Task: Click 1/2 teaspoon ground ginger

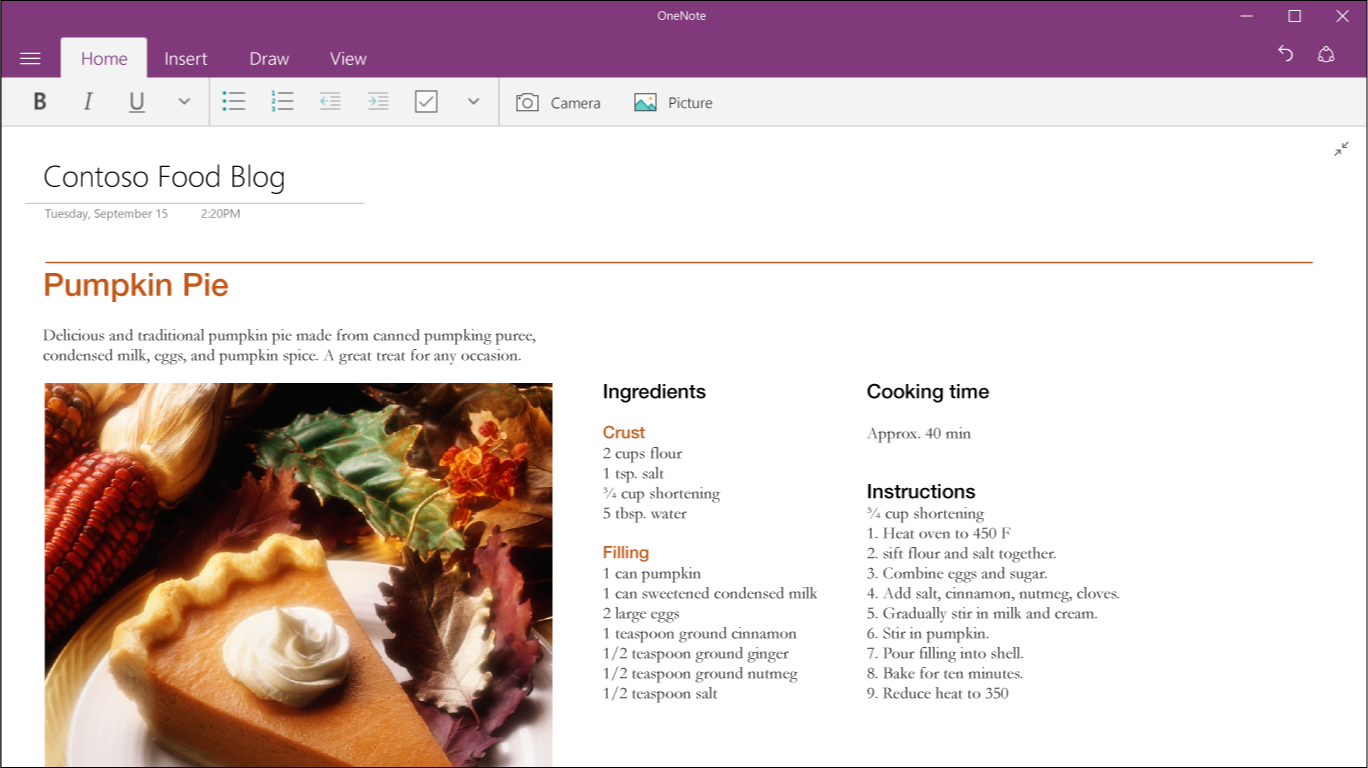Action: [696, 654]
